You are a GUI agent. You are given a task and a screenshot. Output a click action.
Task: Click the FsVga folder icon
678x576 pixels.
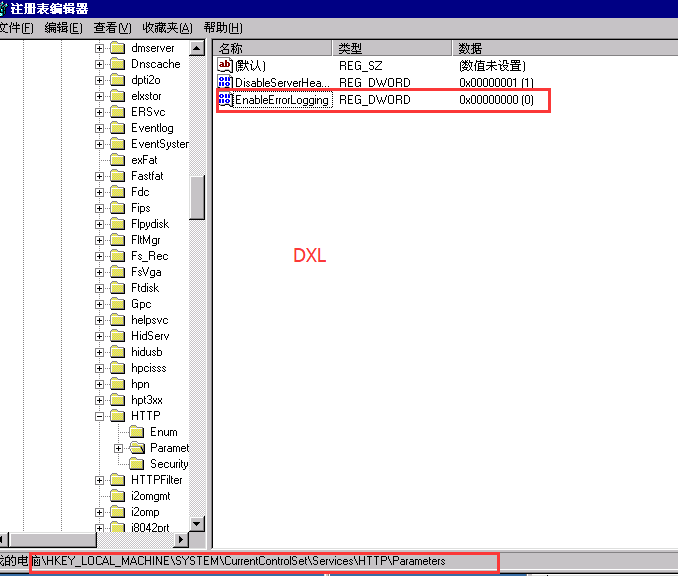(x=118, y=272)
